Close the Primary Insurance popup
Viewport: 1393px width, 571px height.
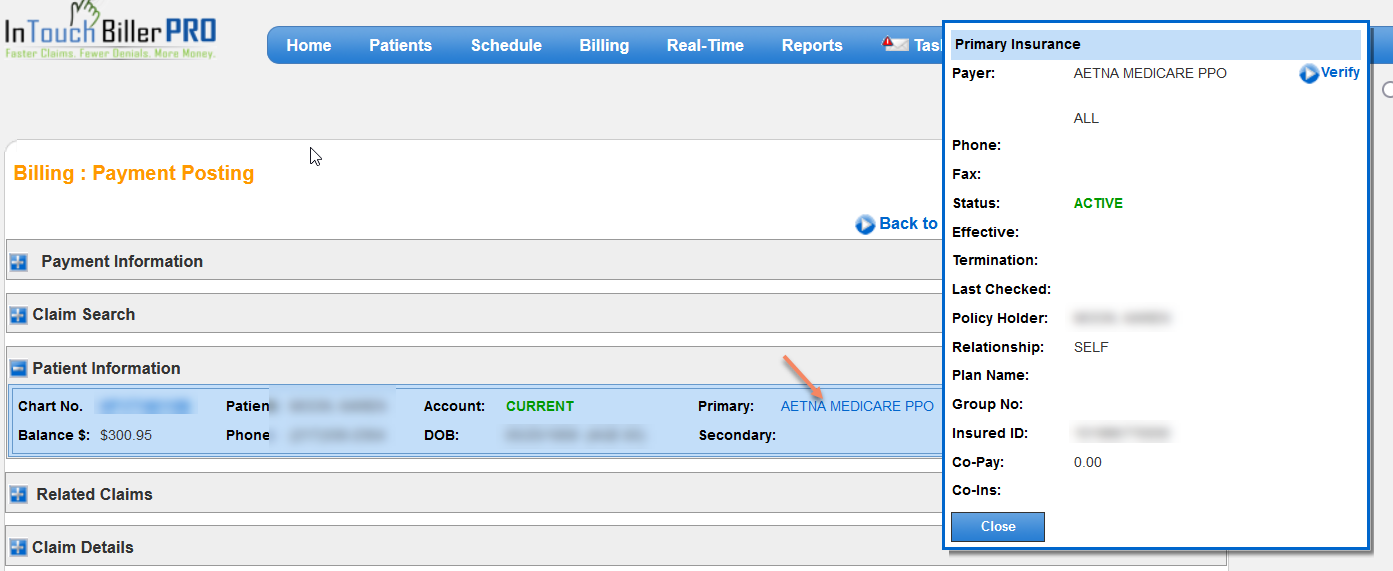click(997, 527)
